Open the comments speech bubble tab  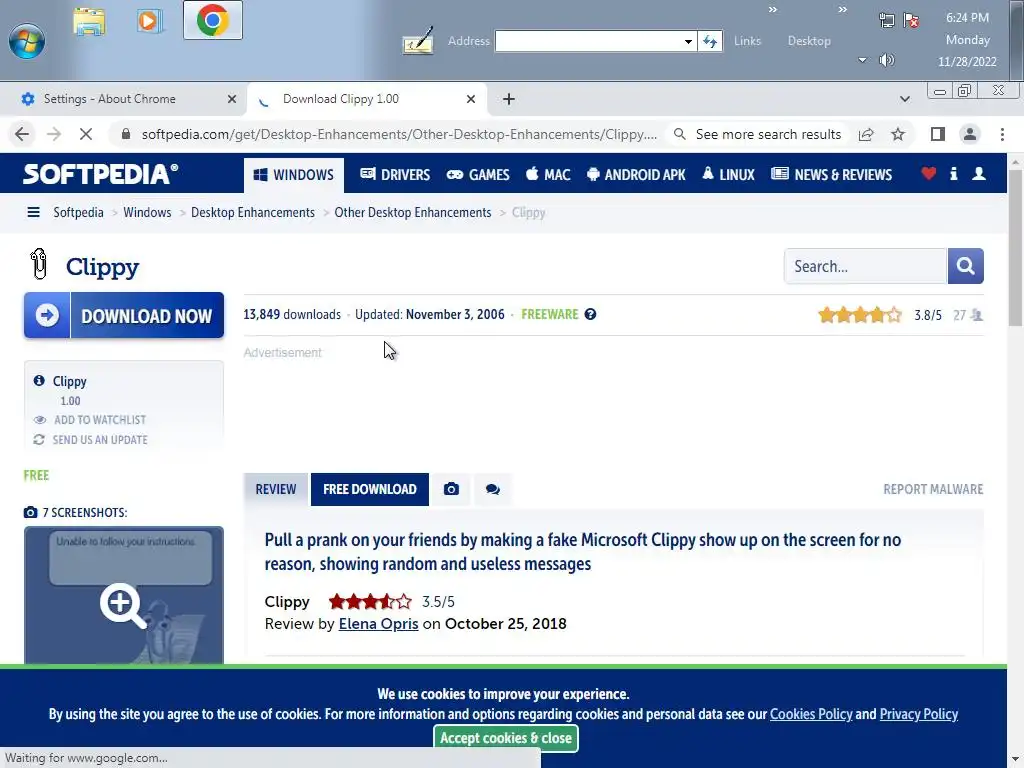(493, 489)
